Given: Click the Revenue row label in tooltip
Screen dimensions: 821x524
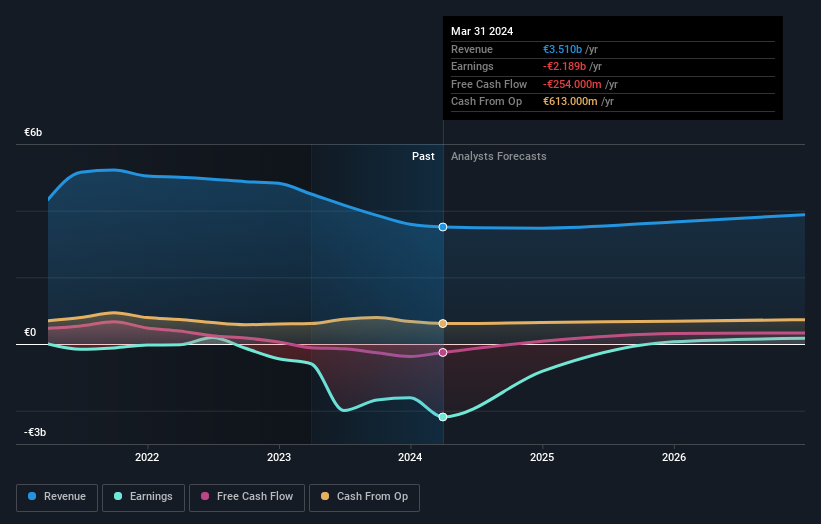Looking at the screenshot, I should click(x=472, y=49).
